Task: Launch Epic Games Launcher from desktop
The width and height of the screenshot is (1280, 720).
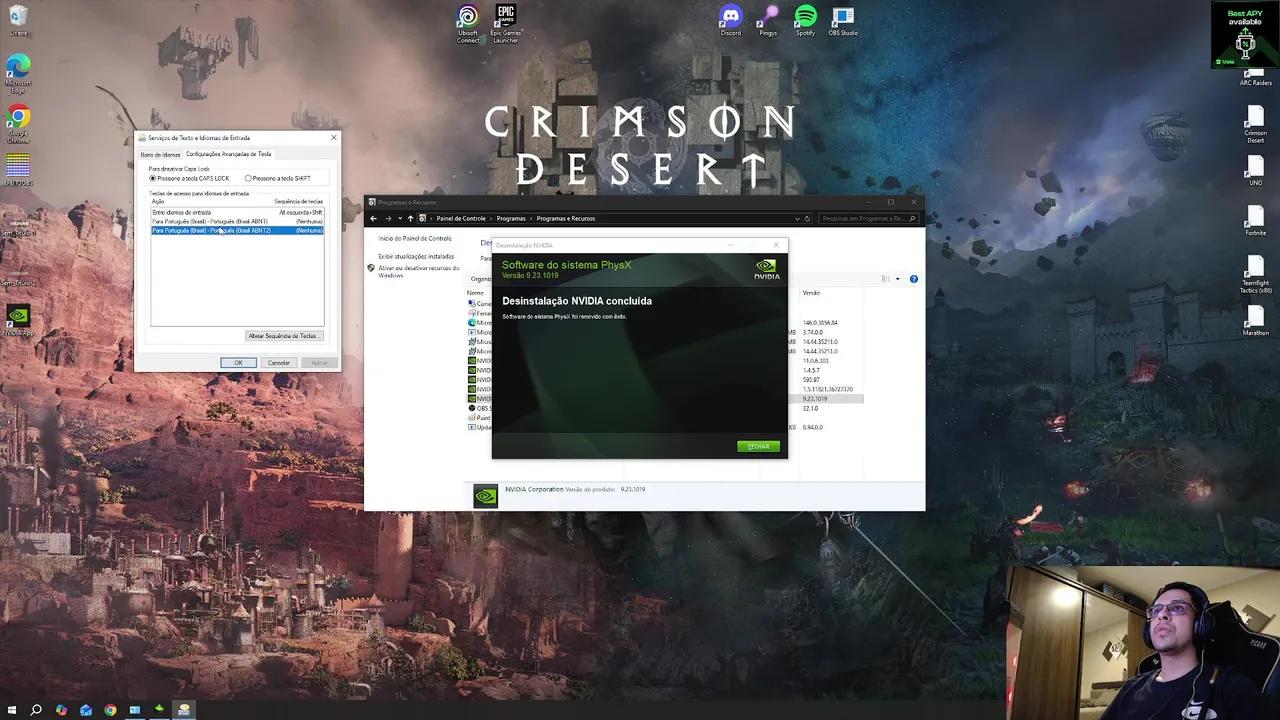Action: (506, 24)
